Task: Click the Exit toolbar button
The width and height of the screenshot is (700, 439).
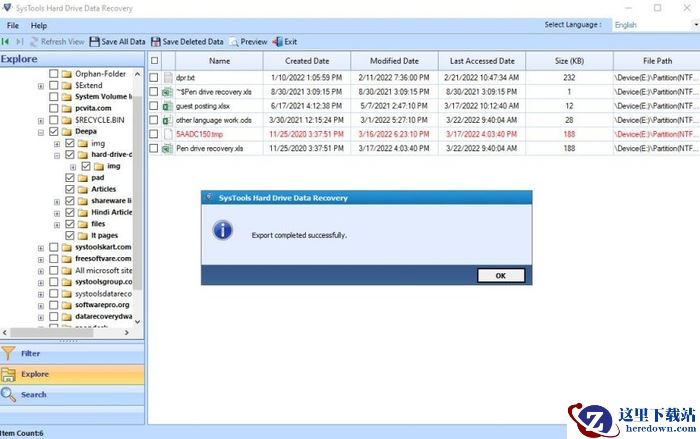Action: pos(285,42)
